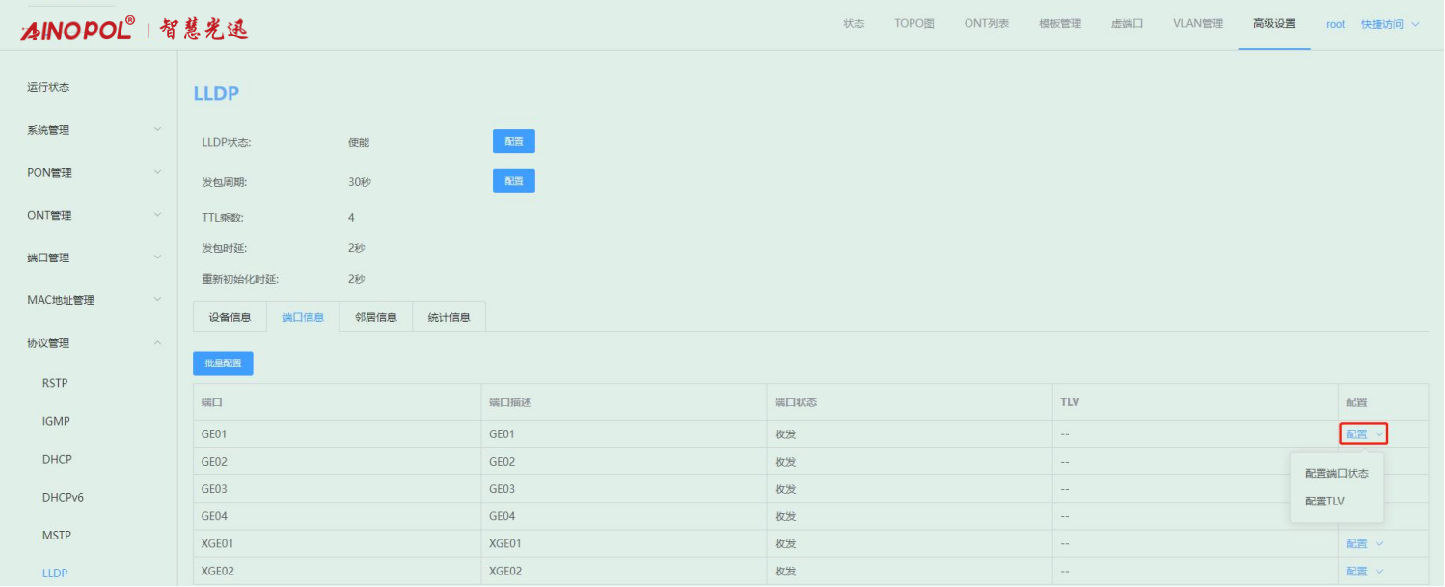Open 配置 dropdown for GE01 row
Image resolution: width=1445 pixels, height=587 pixels.
click(x=1364, y=434)
